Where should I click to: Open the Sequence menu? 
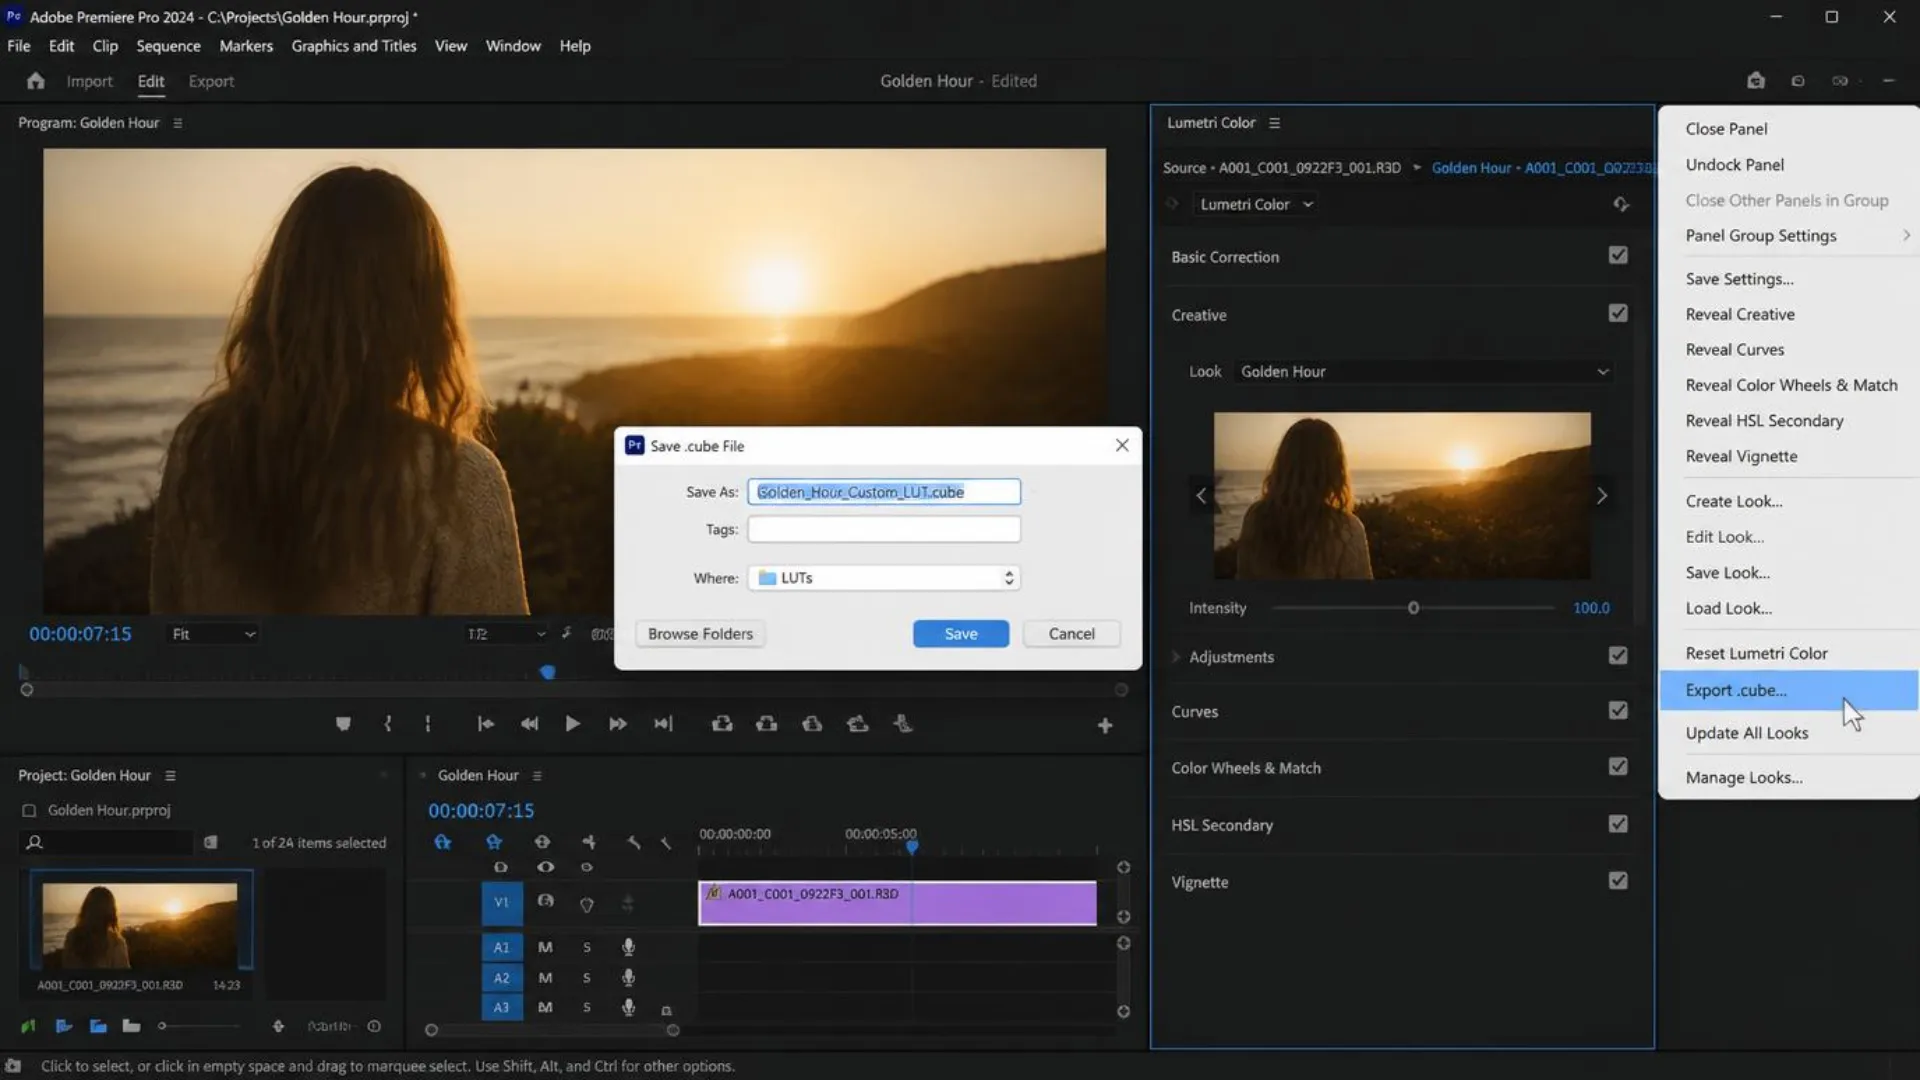tap(168, 46)
